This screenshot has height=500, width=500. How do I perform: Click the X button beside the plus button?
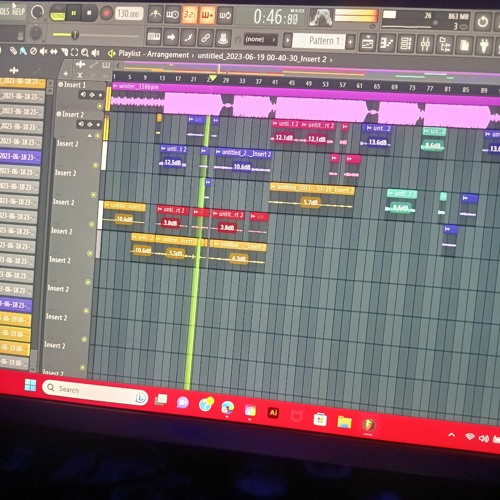coord(80,75)
